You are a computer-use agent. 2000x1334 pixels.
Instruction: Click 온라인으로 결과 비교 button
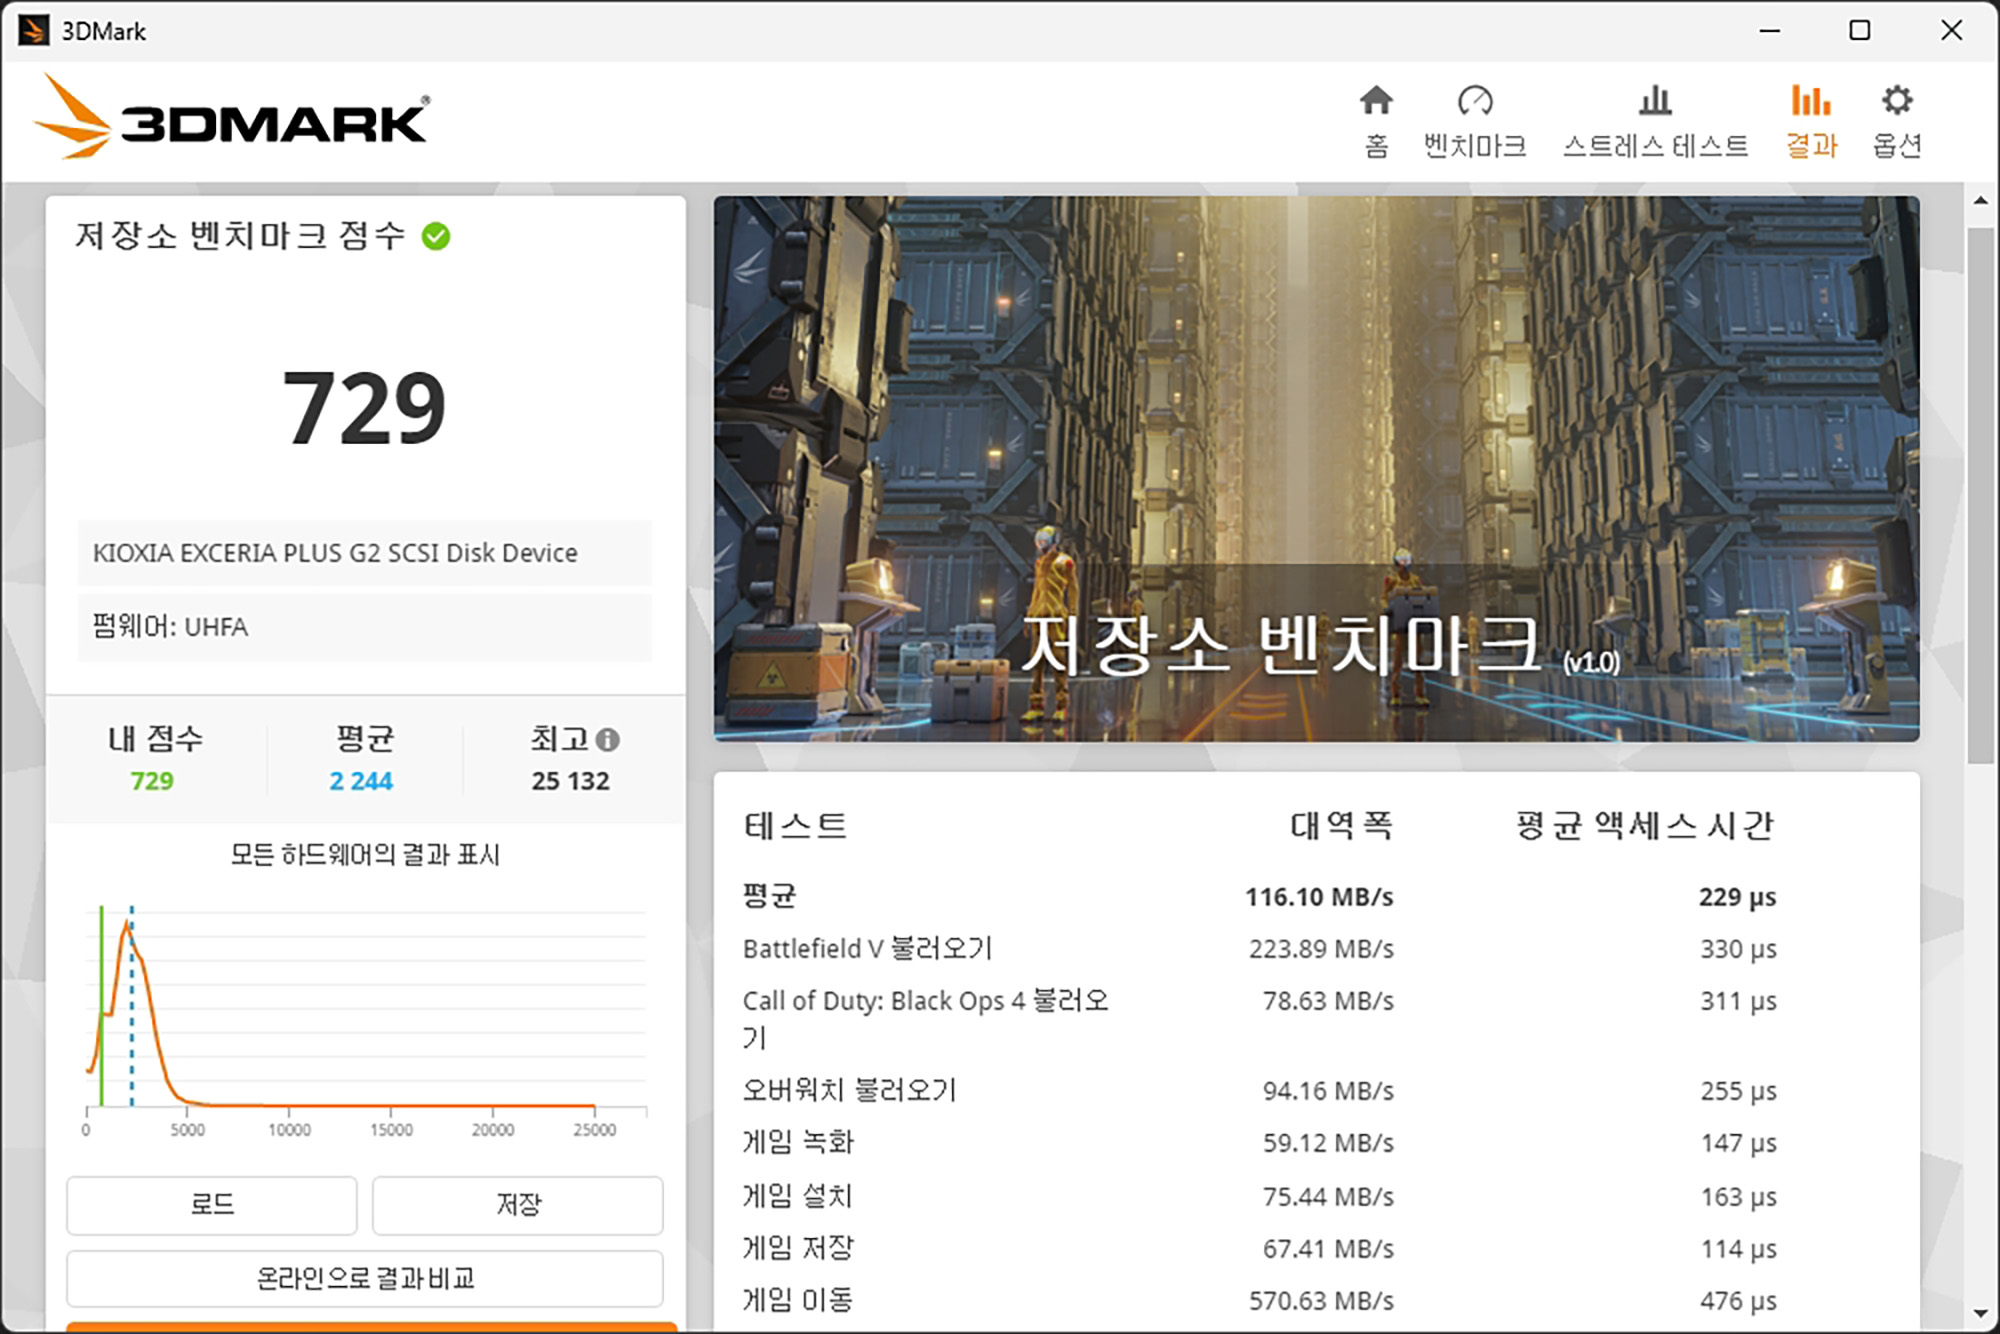[x=365, y=1278]
